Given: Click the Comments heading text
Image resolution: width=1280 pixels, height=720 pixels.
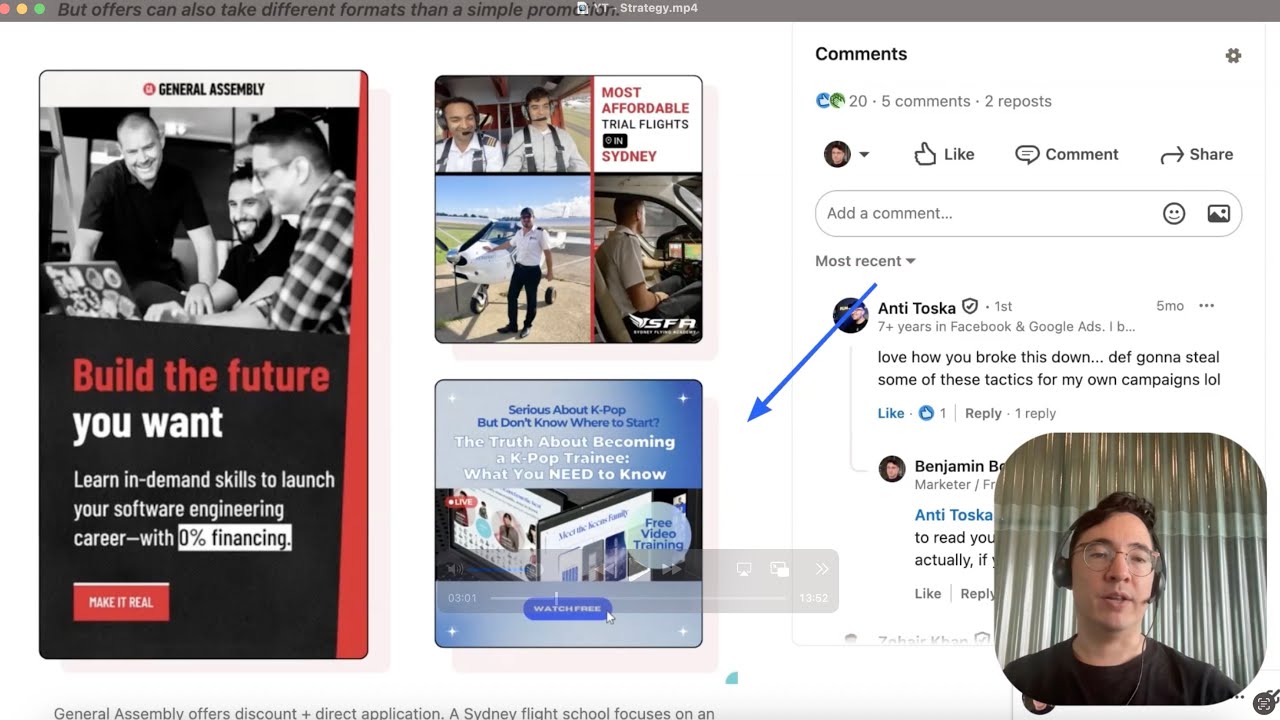Looking at the screenshot, I should (x=861, y=54).
